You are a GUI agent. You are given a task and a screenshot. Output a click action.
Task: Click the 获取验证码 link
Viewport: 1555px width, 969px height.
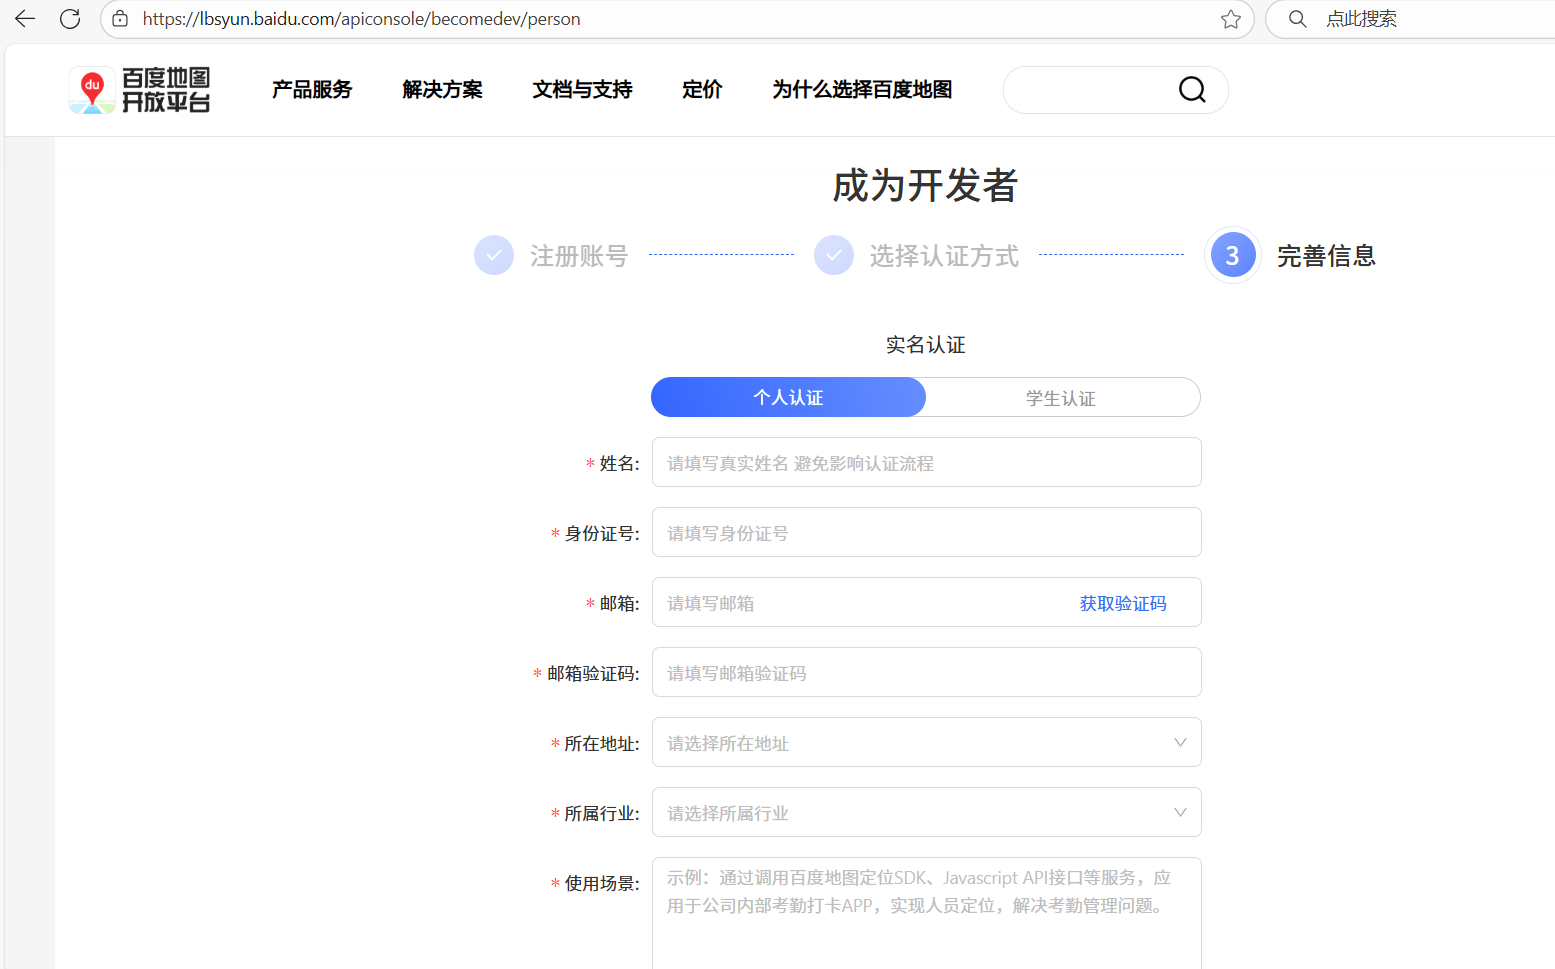1122,603
